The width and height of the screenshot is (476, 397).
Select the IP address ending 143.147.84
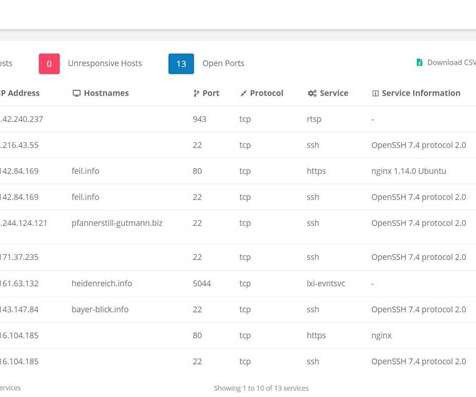pos(19,309)
